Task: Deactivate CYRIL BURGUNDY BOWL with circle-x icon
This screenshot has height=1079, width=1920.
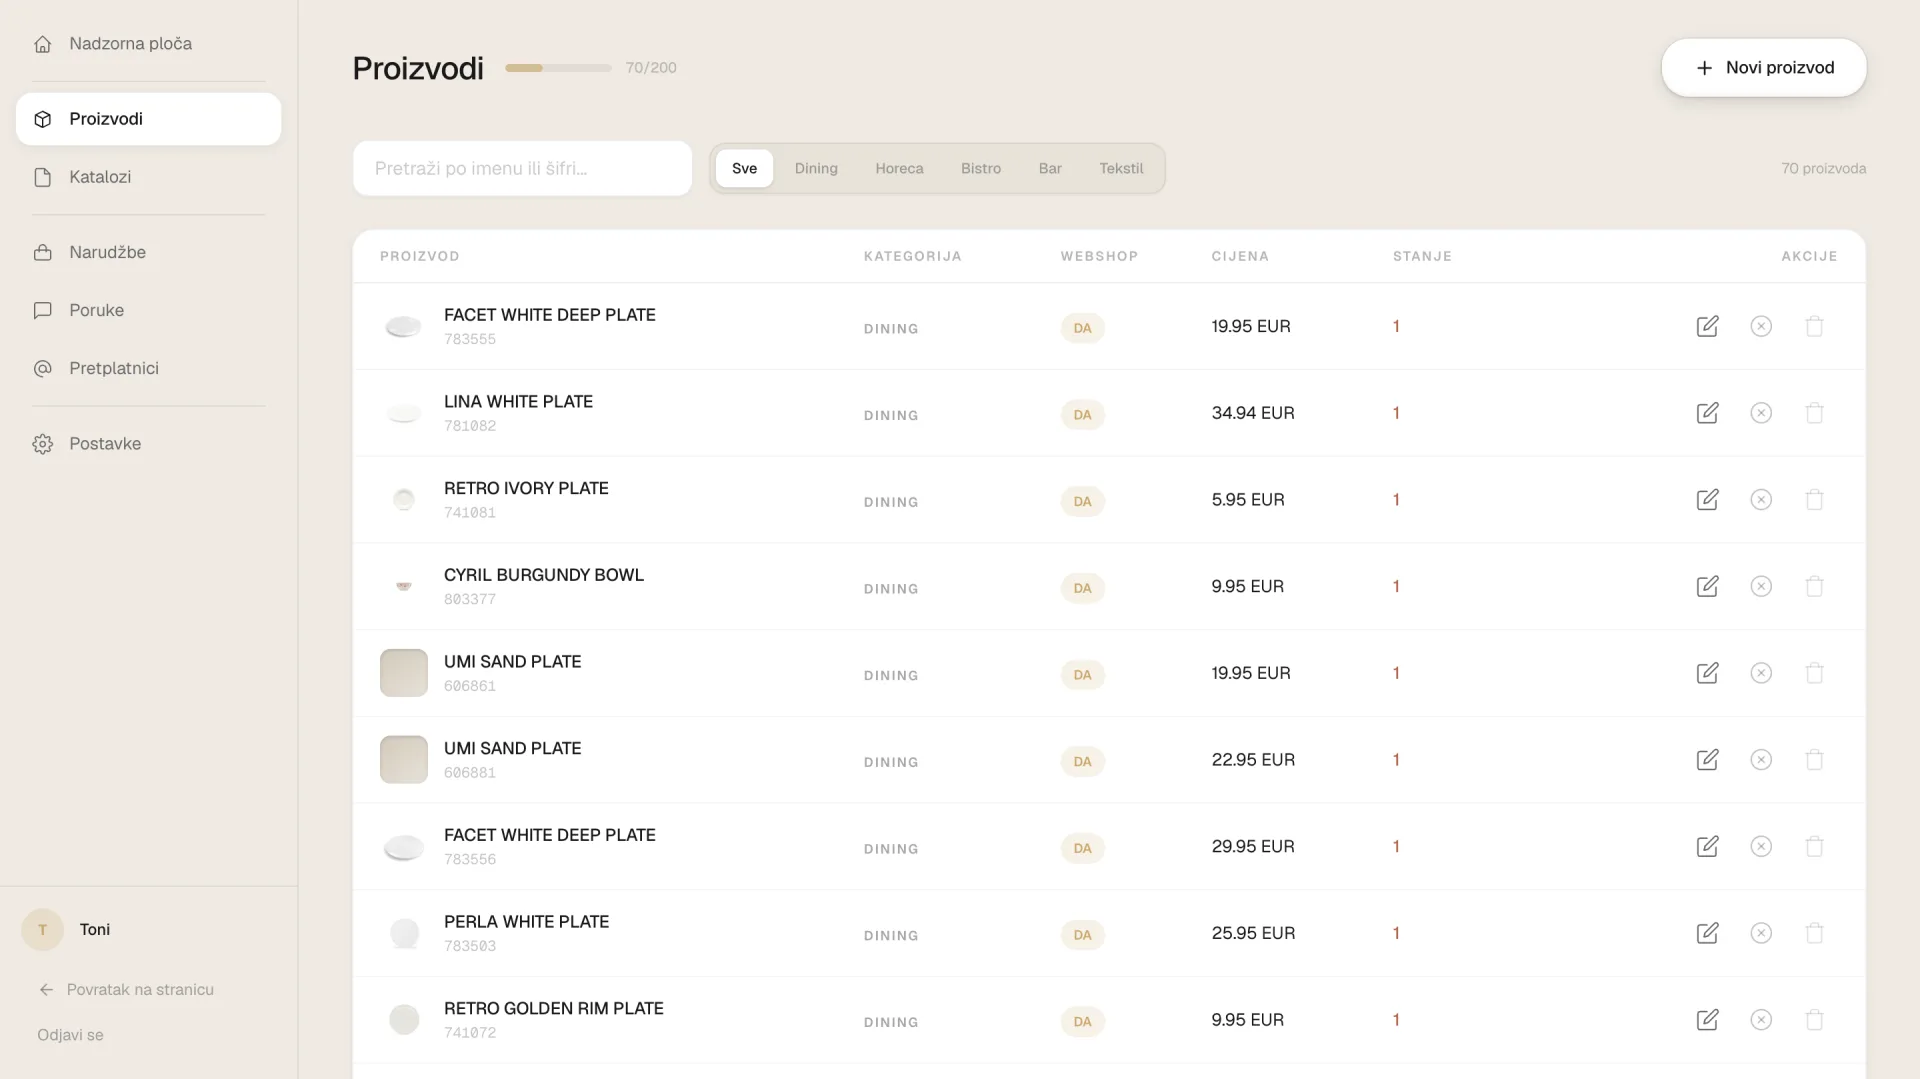Action: [1761, 586]
